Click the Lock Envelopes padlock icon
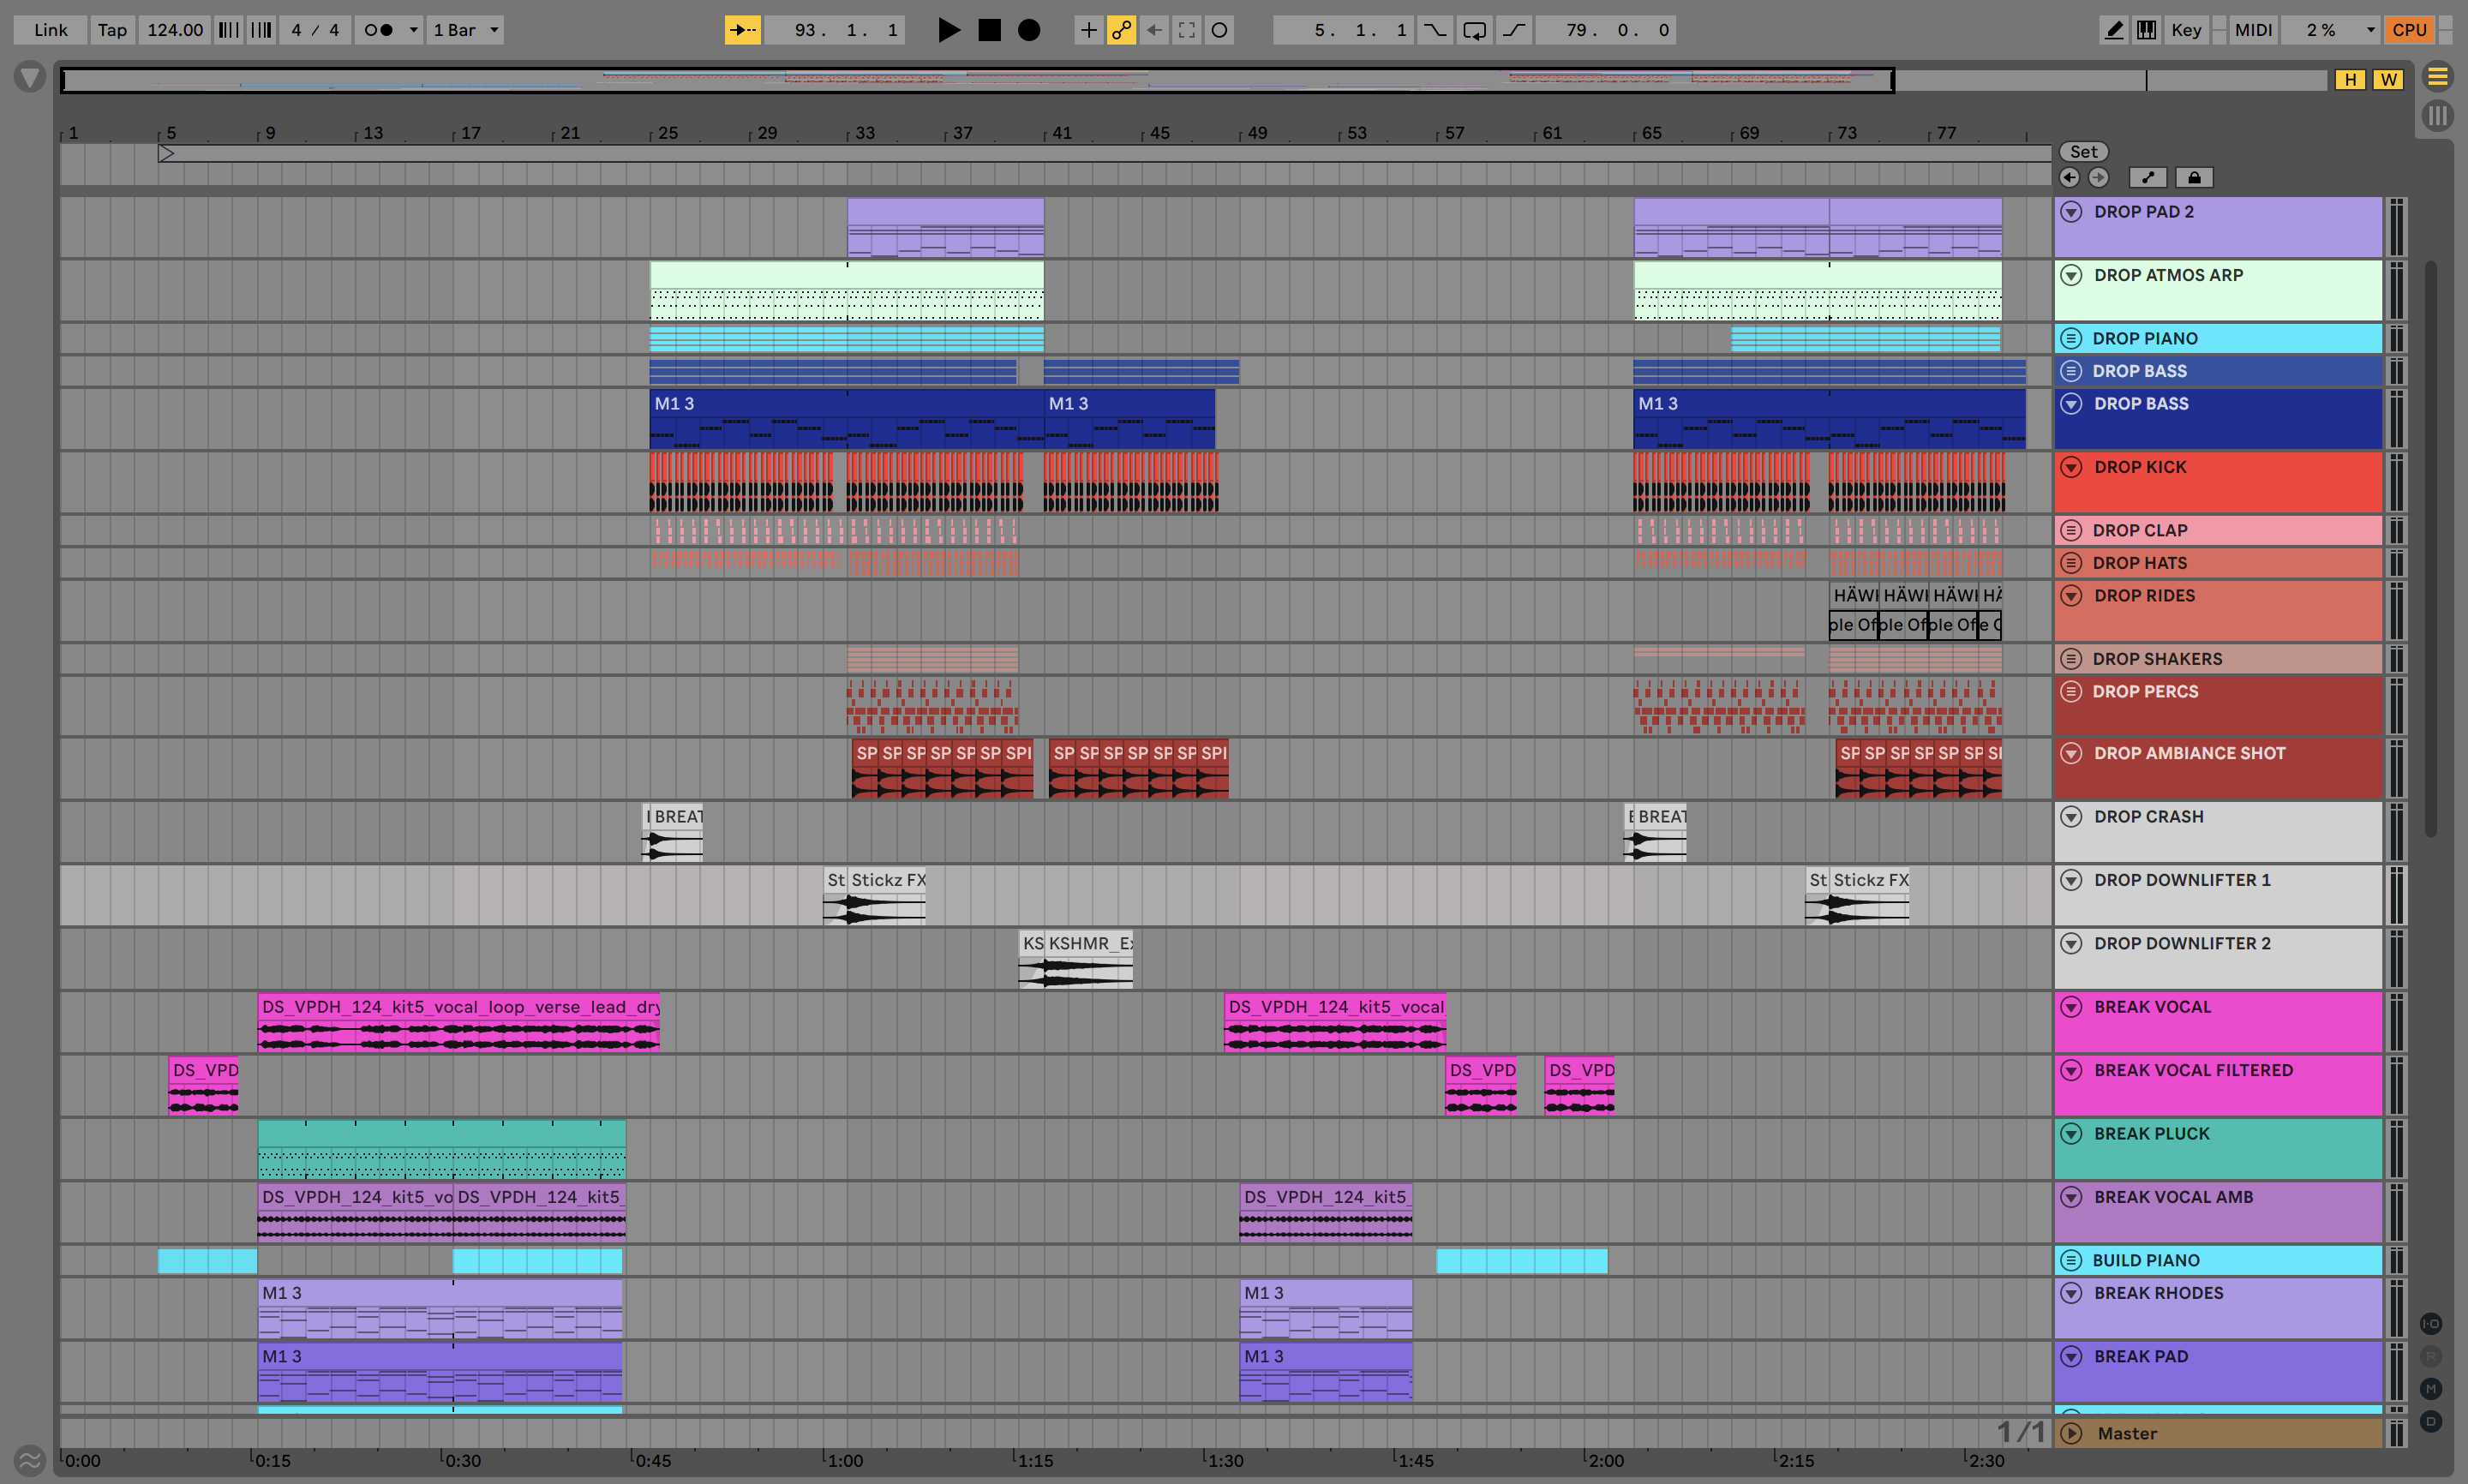 [2194, 178]
